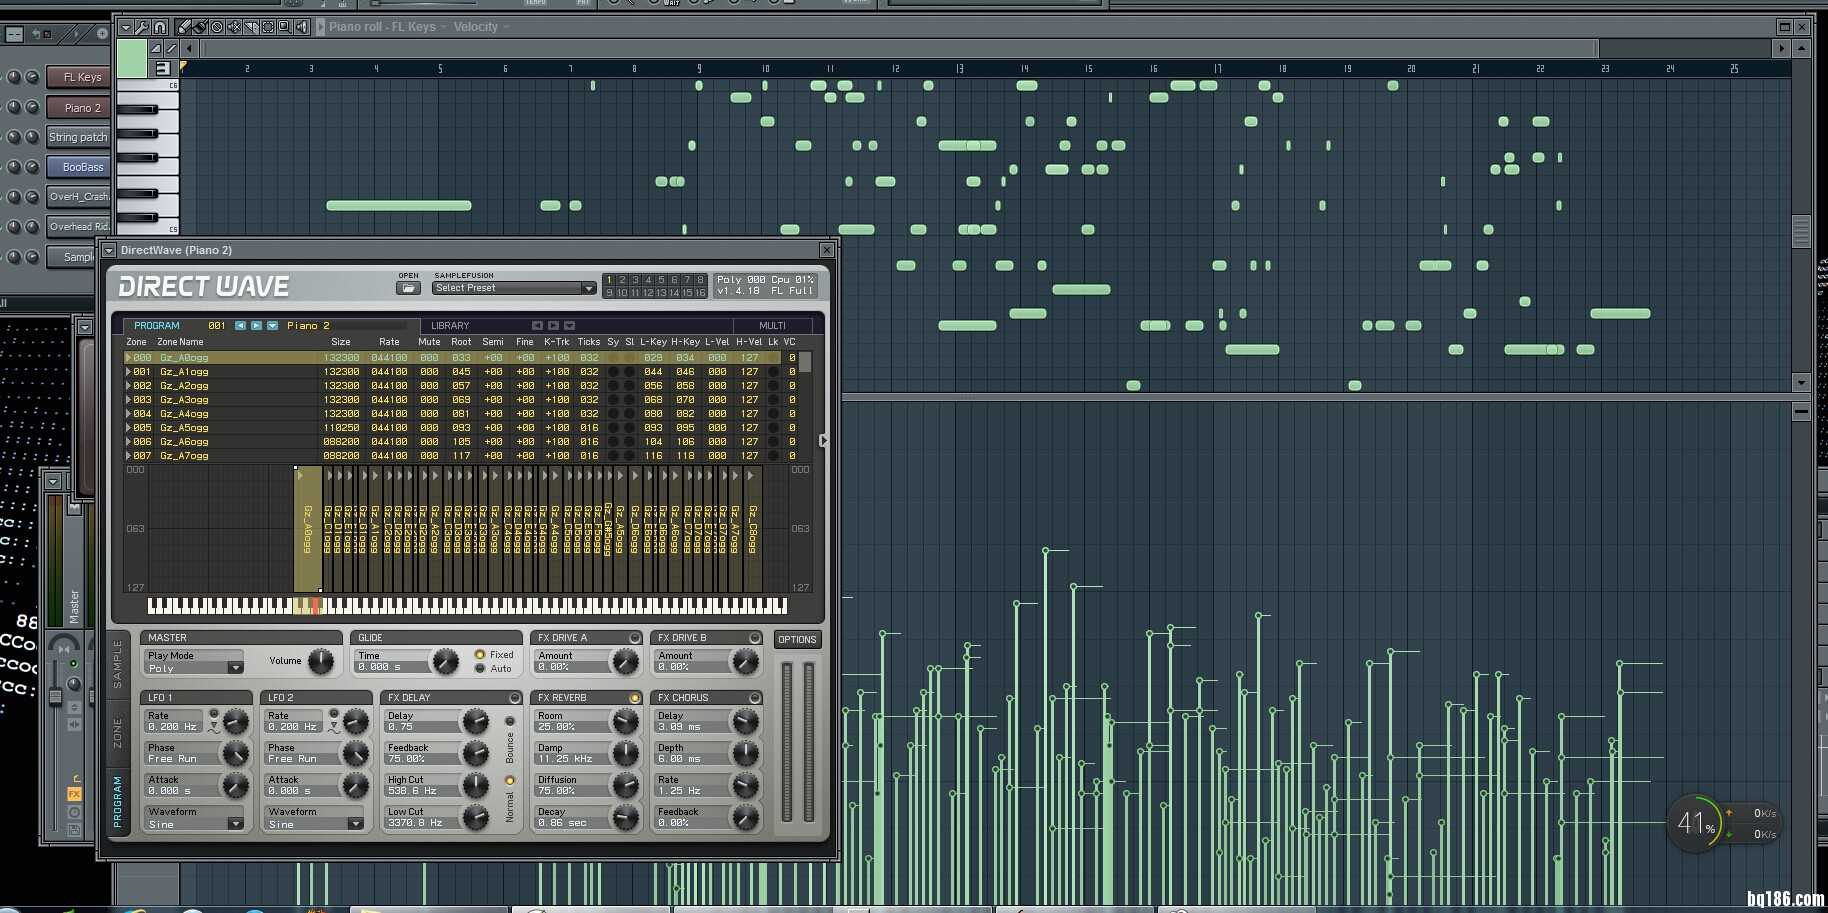Toggle the magnet snap icon in piano roll
1828x913 pixels.
(x=160, y=27)
